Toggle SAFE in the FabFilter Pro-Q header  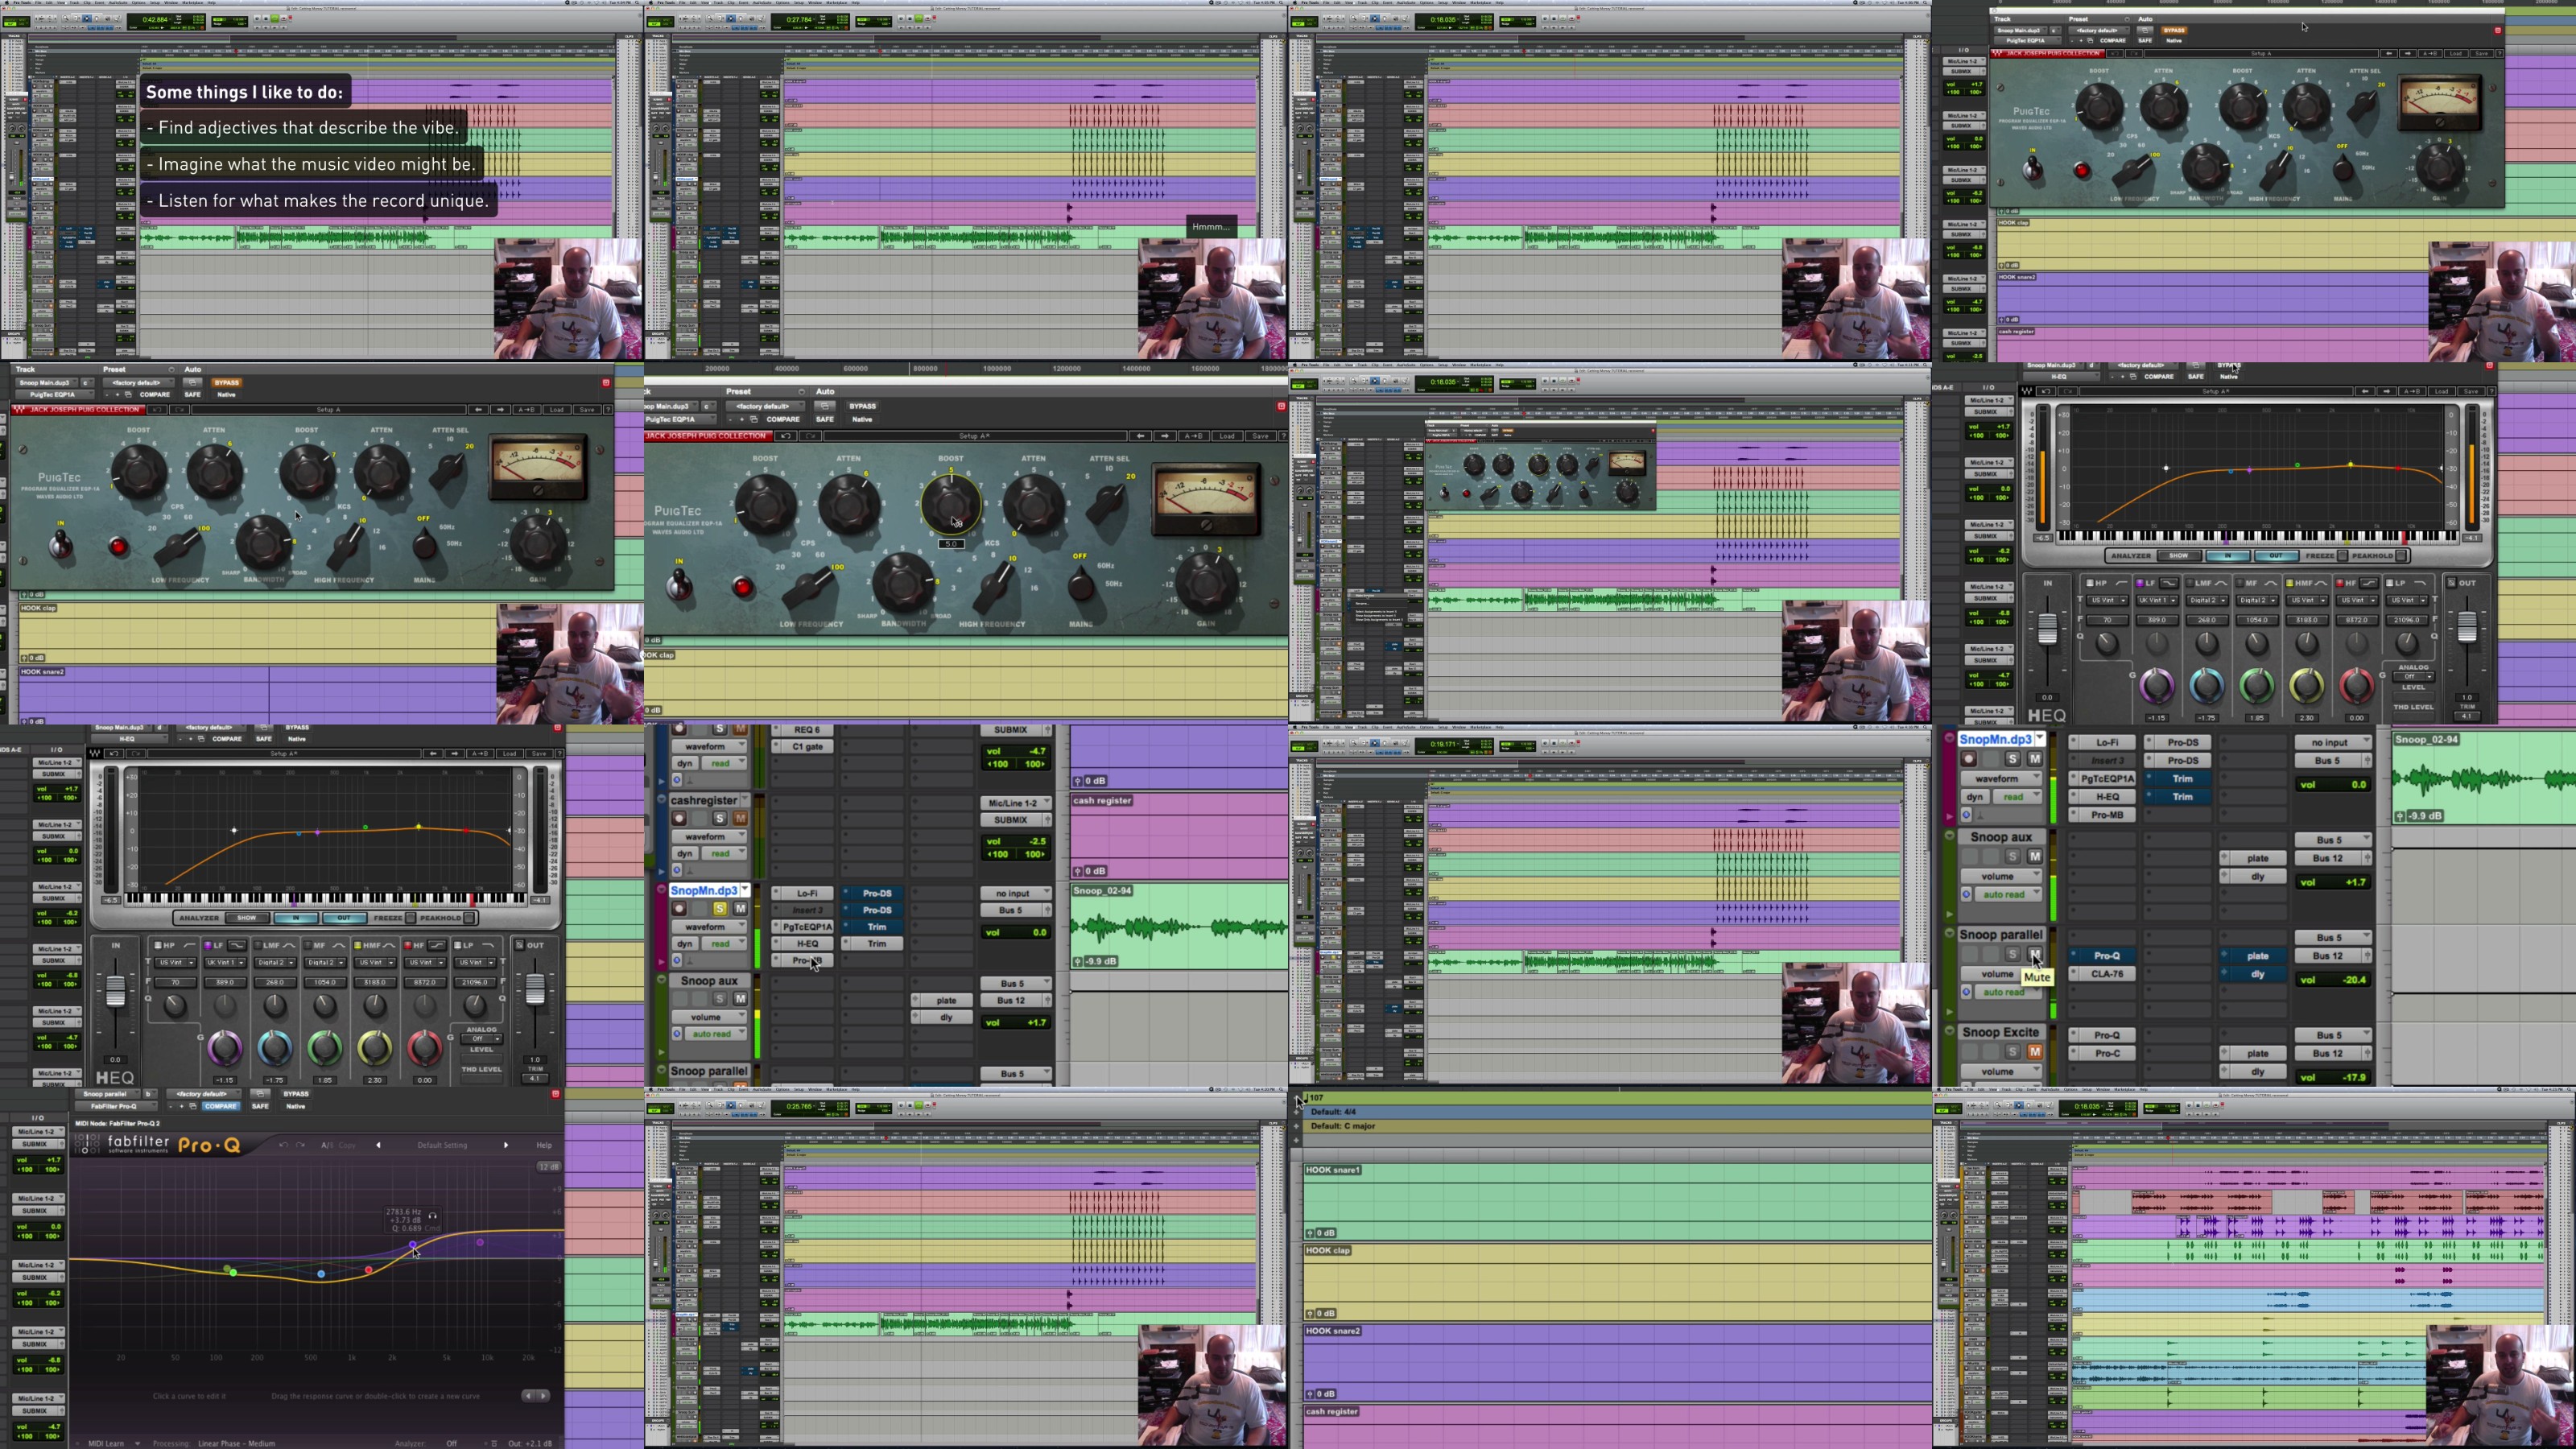[x=260, y=1106]
